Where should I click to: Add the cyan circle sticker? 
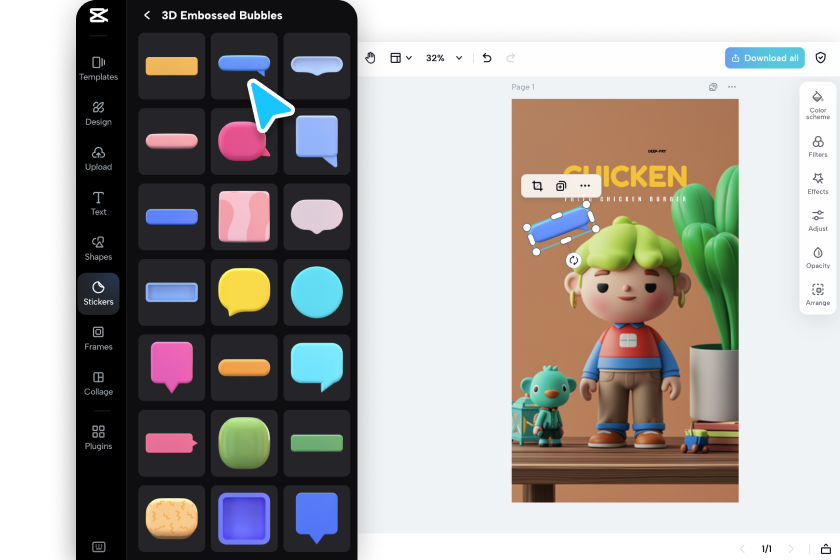(x=317, y=293)
